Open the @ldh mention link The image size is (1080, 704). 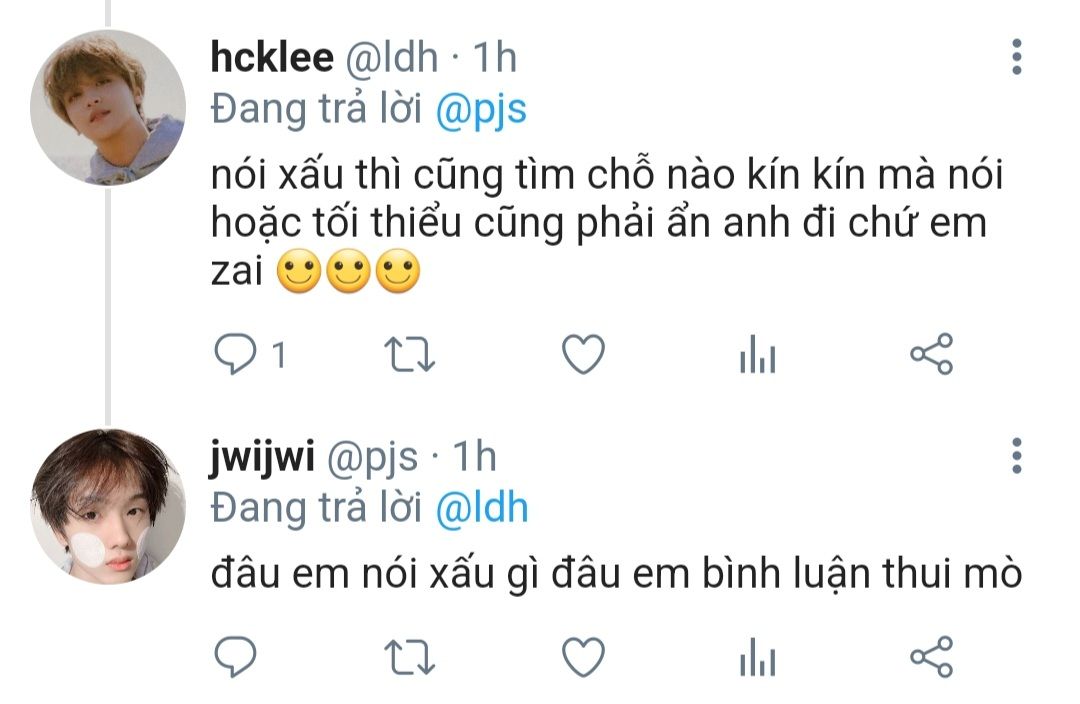(481, 508)
